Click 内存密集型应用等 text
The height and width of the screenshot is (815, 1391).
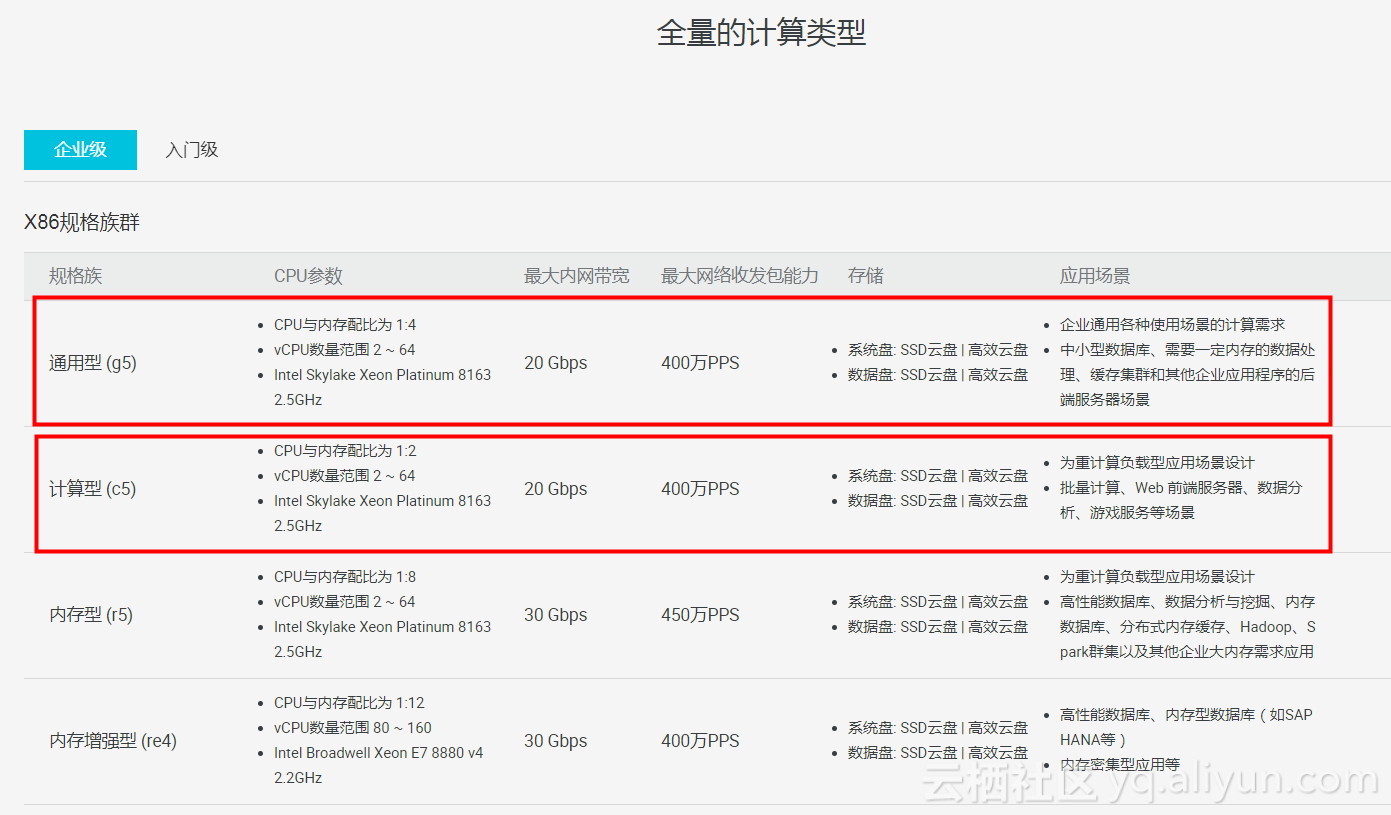click(1120, 765)
